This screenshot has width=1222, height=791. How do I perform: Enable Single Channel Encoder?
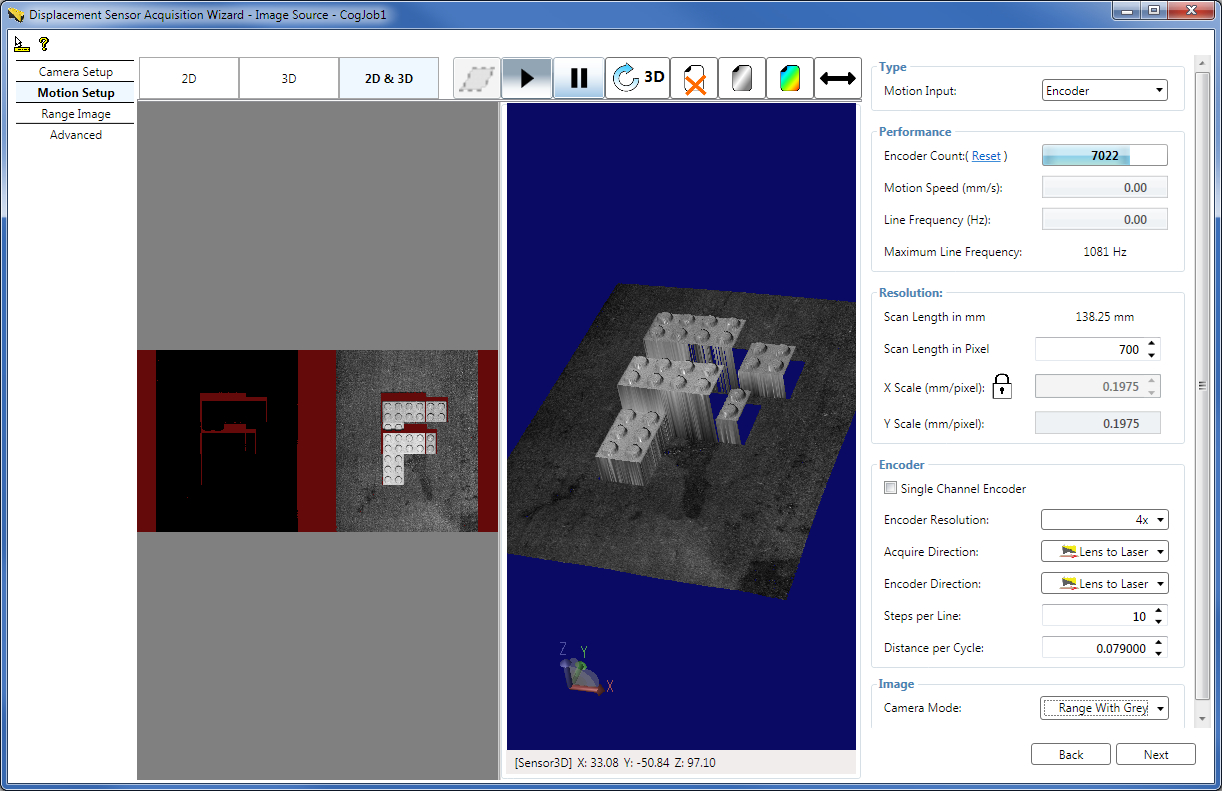click(890, 488)
